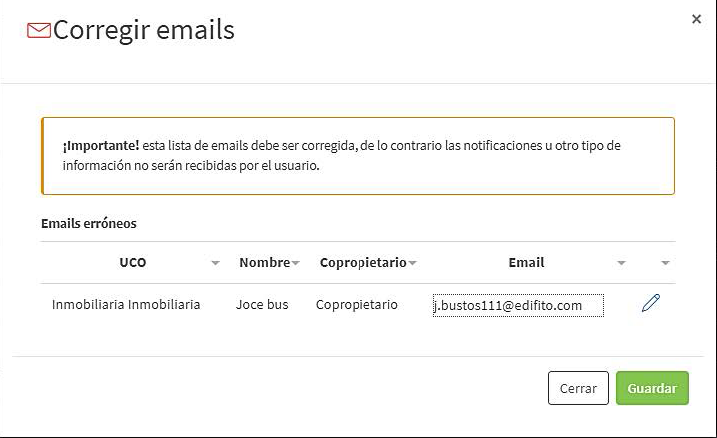The width and height of the screenshot is (717, 438).
Task: Click the rightmost arrow above the pencil column
Action: click(665, 263)
